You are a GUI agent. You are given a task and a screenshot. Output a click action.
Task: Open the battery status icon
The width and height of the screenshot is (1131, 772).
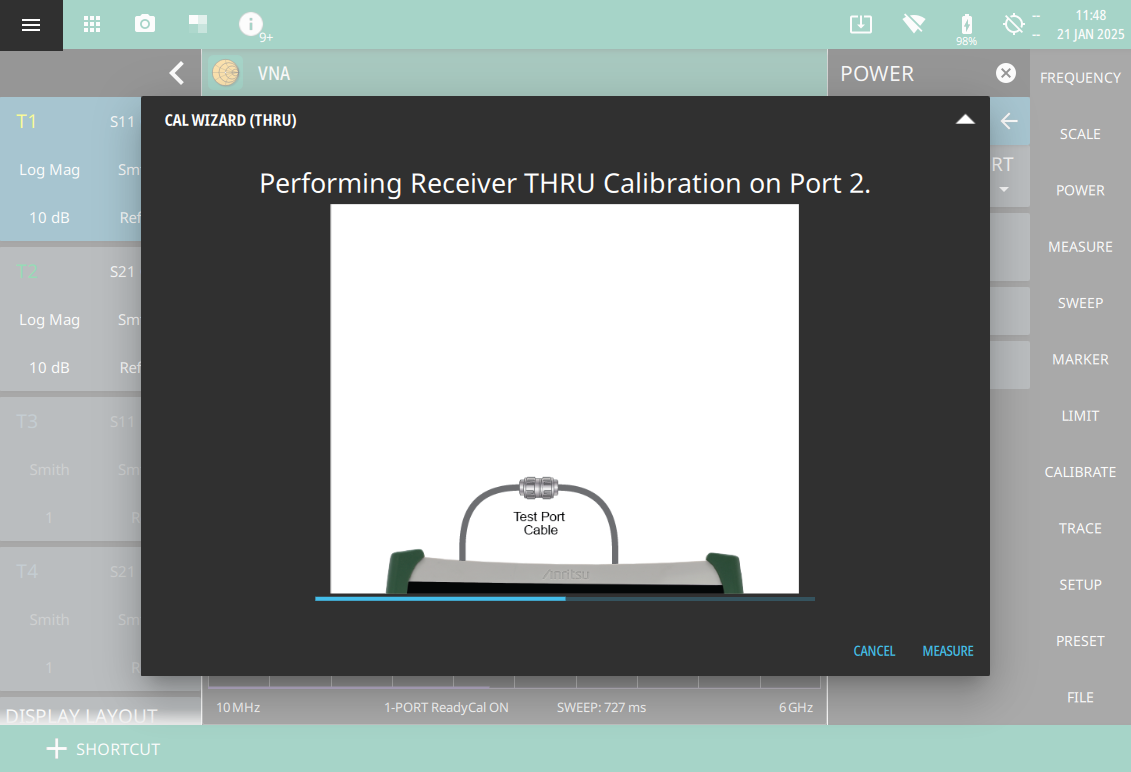[x=966, y=25]
